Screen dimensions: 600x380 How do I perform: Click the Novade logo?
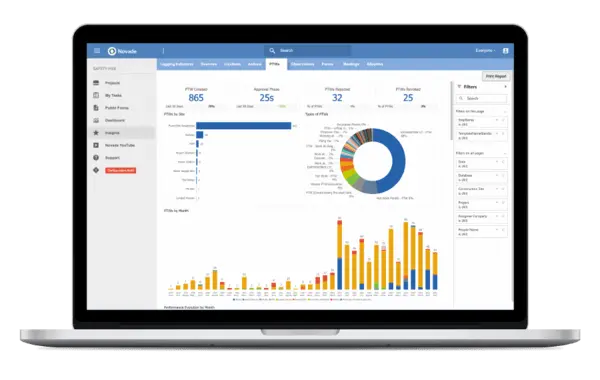point(122,51)
